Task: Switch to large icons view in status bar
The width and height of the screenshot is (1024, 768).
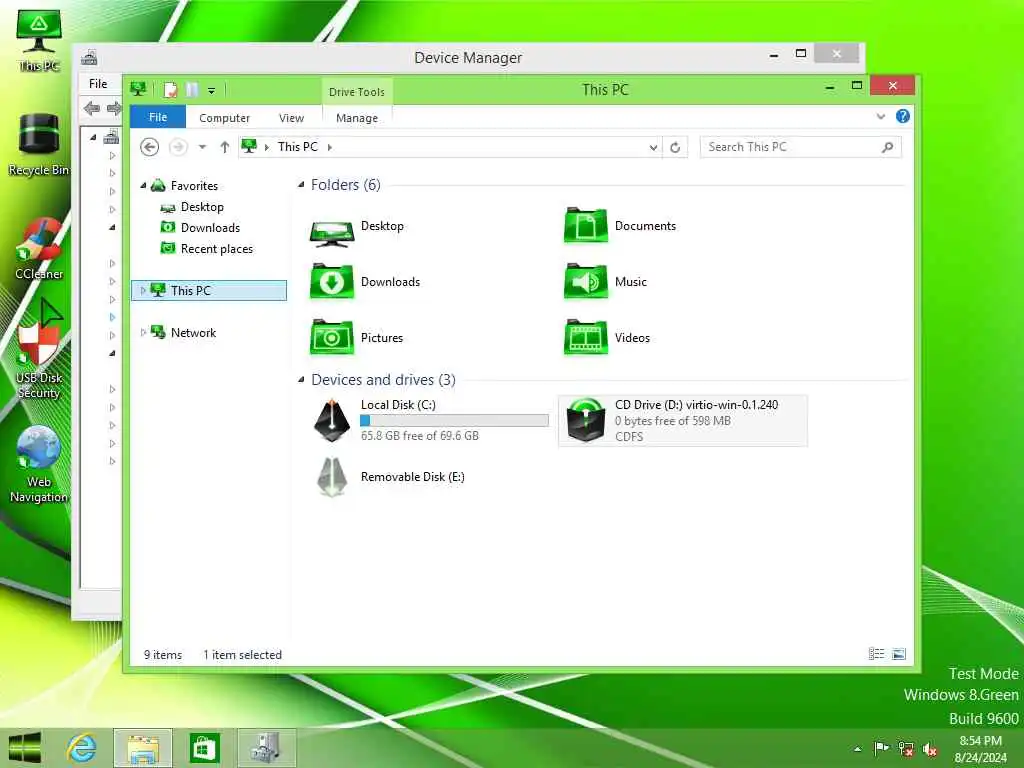Action: pyautogui.click(x=899, y=654)
